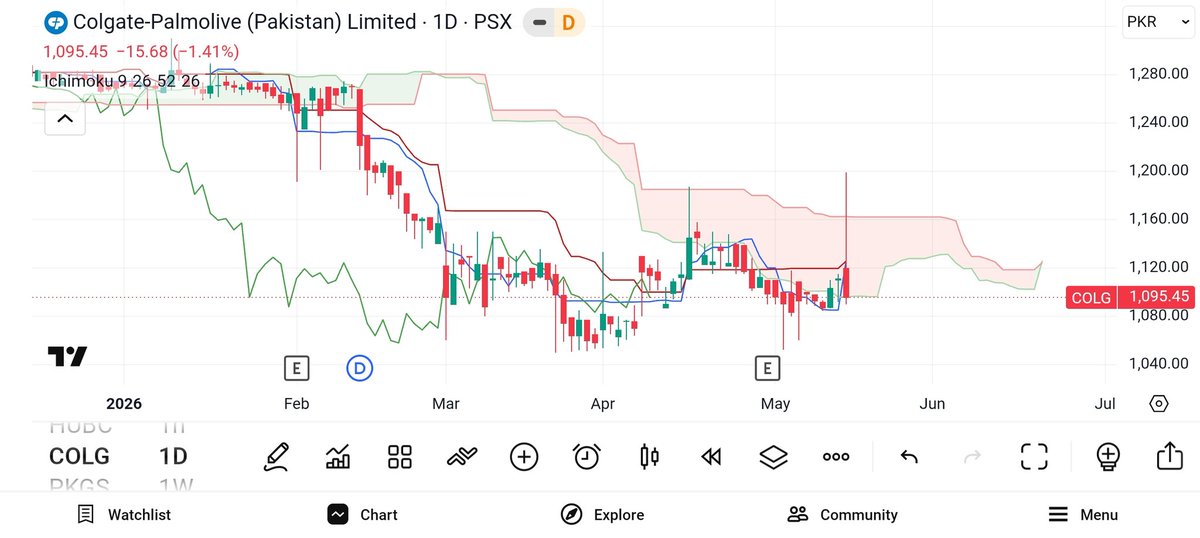Toggle the market status minus badge

(x=540, y=22)
